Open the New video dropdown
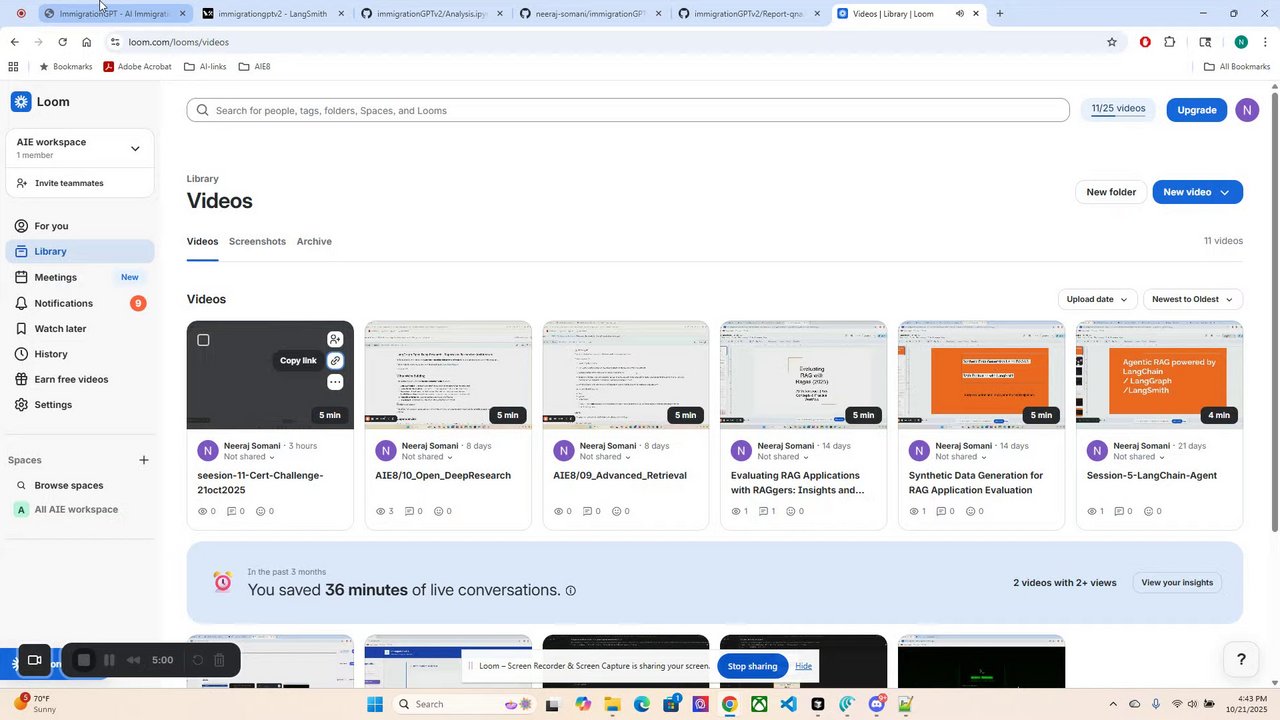The image size is (1280, 720). (1198, 192)
